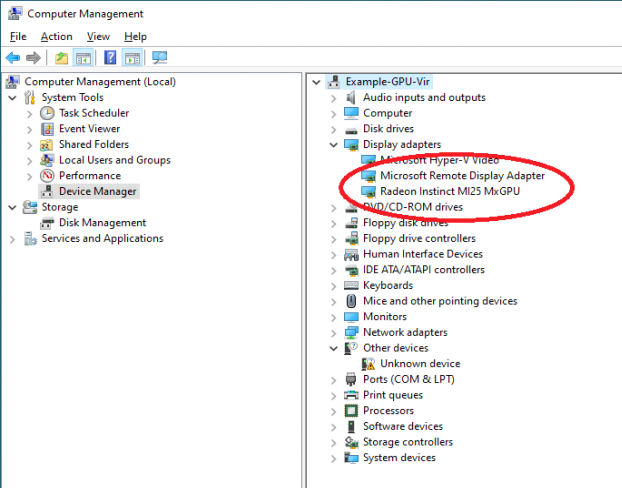Click the Back arrow toolbar icon
This screenshot has width=622, height=488.
13,58
